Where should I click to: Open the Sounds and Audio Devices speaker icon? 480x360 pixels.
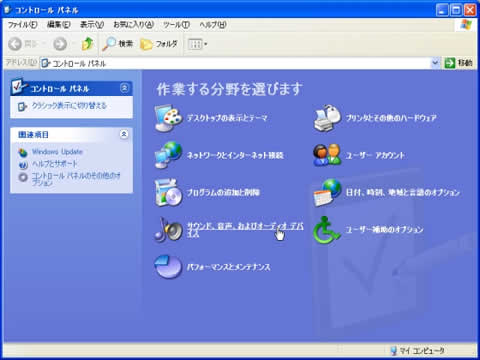[168, 230]
